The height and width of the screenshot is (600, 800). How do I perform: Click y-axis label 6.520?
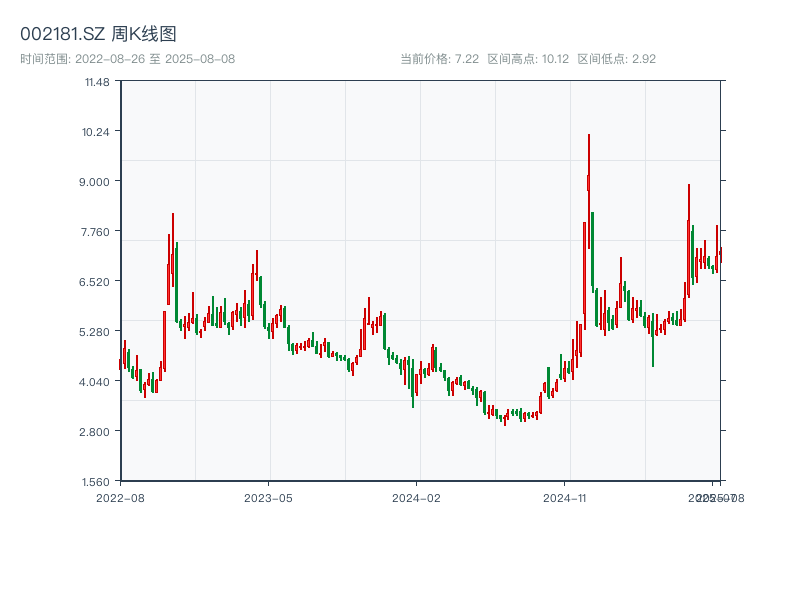point(94,282)
